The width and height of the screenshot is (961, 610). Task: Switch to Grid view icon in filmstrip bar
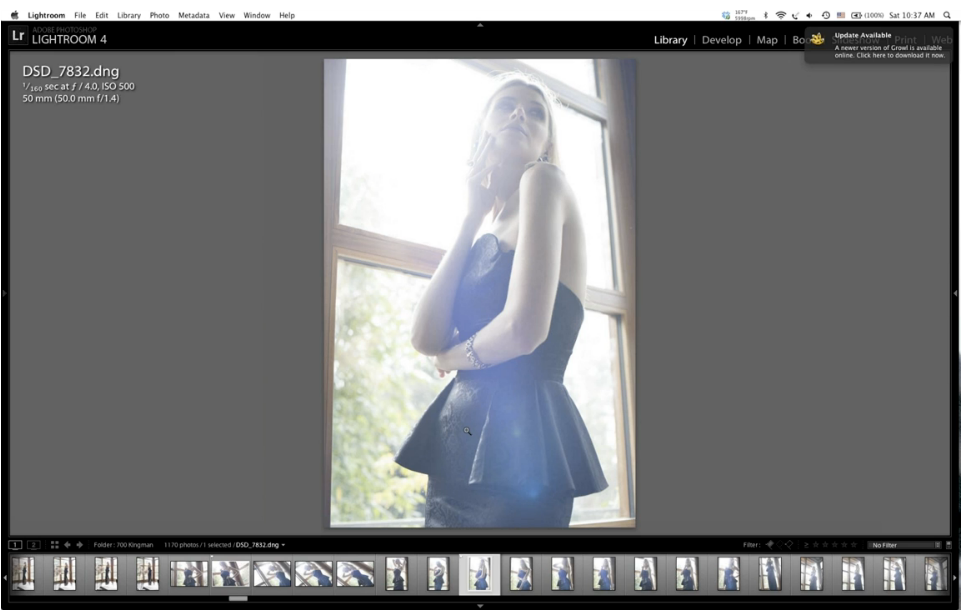click(x=55, y=544)
